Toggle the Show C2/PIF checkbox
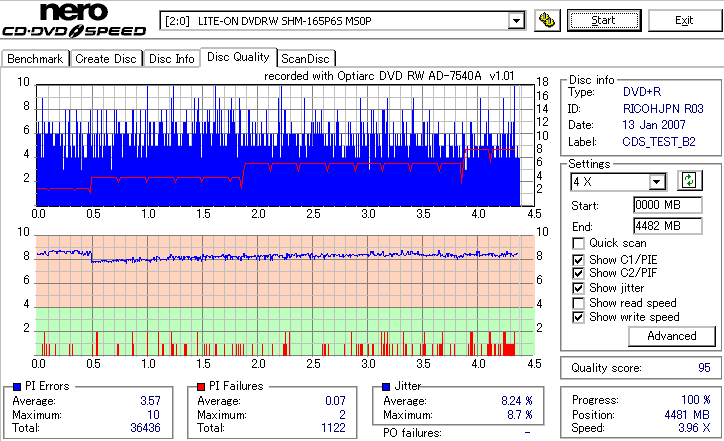724x441 pixels. (578, 273)
